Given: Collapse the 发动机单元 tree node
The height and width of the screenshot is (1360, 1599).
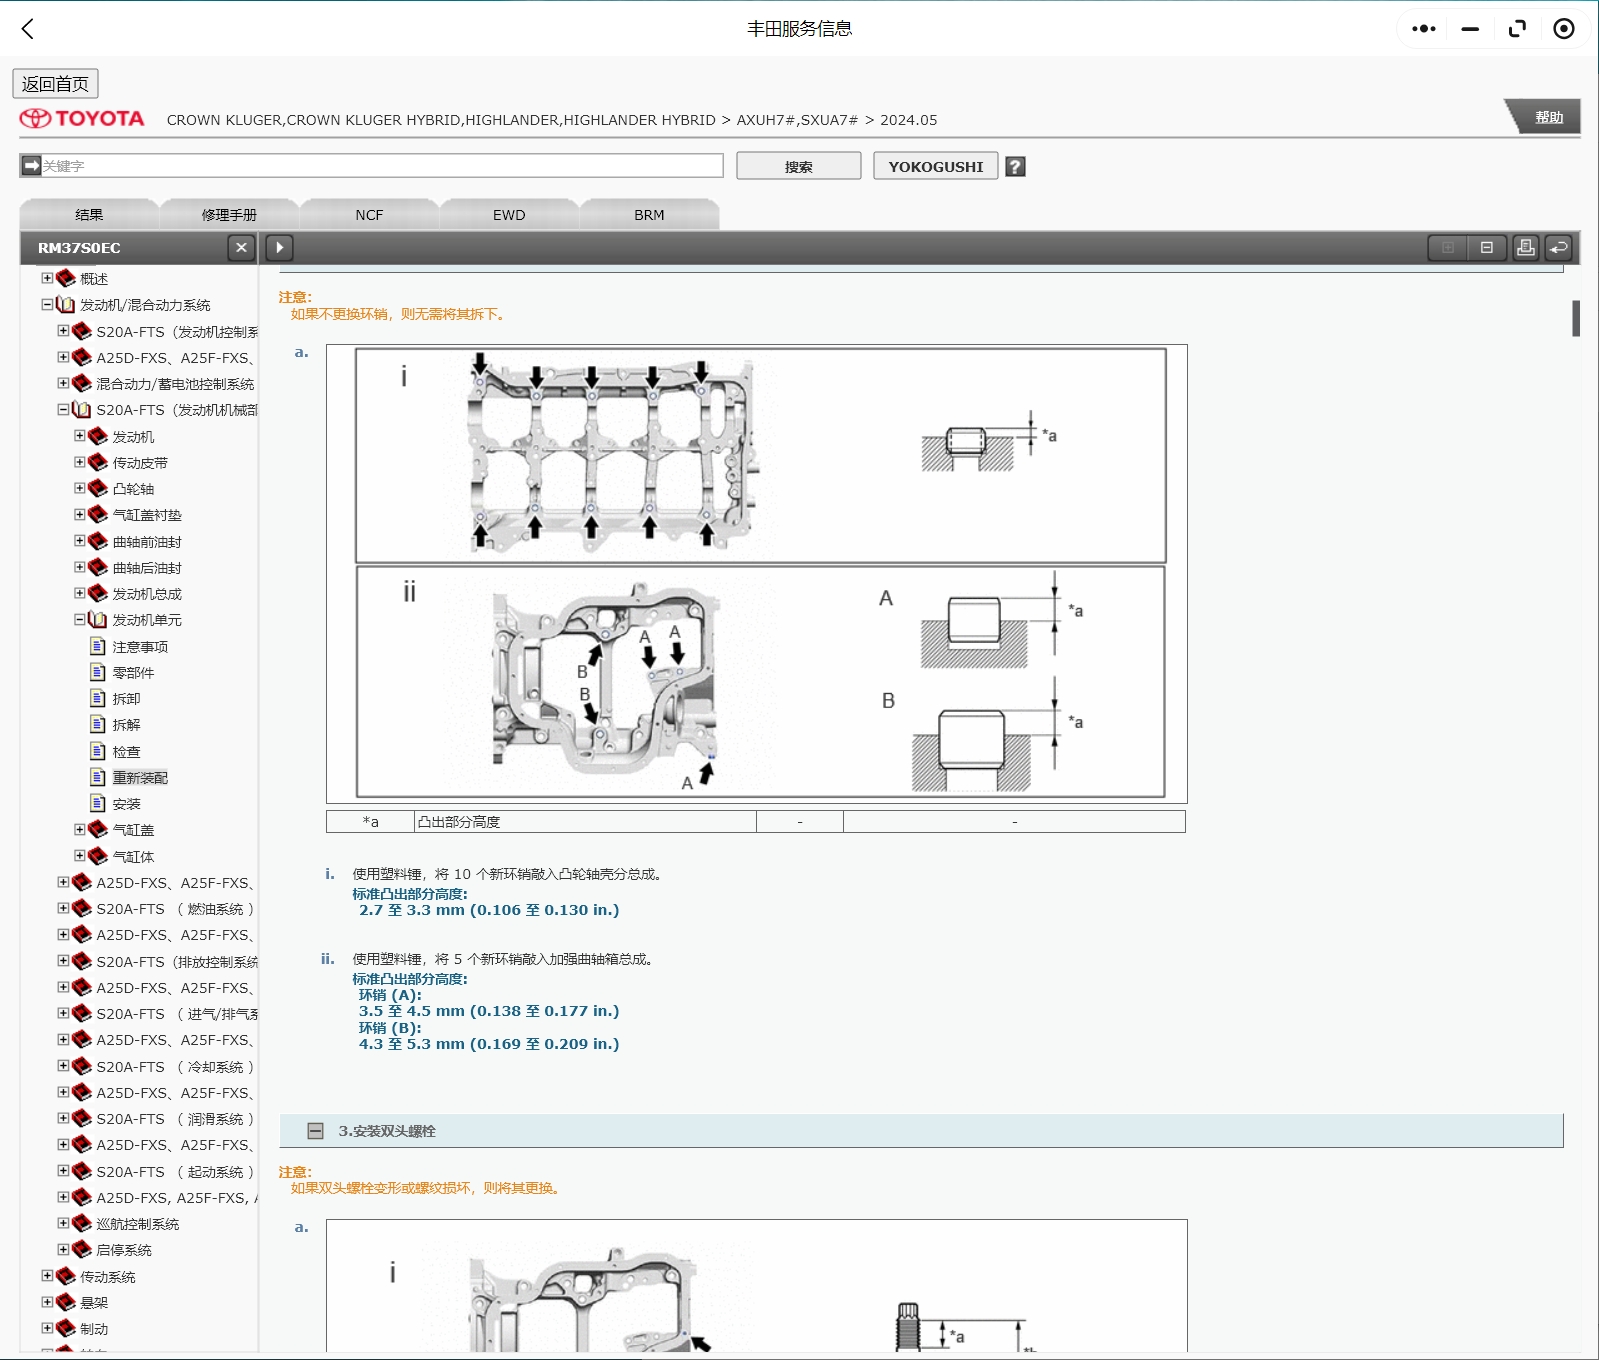Looking at the screenshot, I should [80, 620].
